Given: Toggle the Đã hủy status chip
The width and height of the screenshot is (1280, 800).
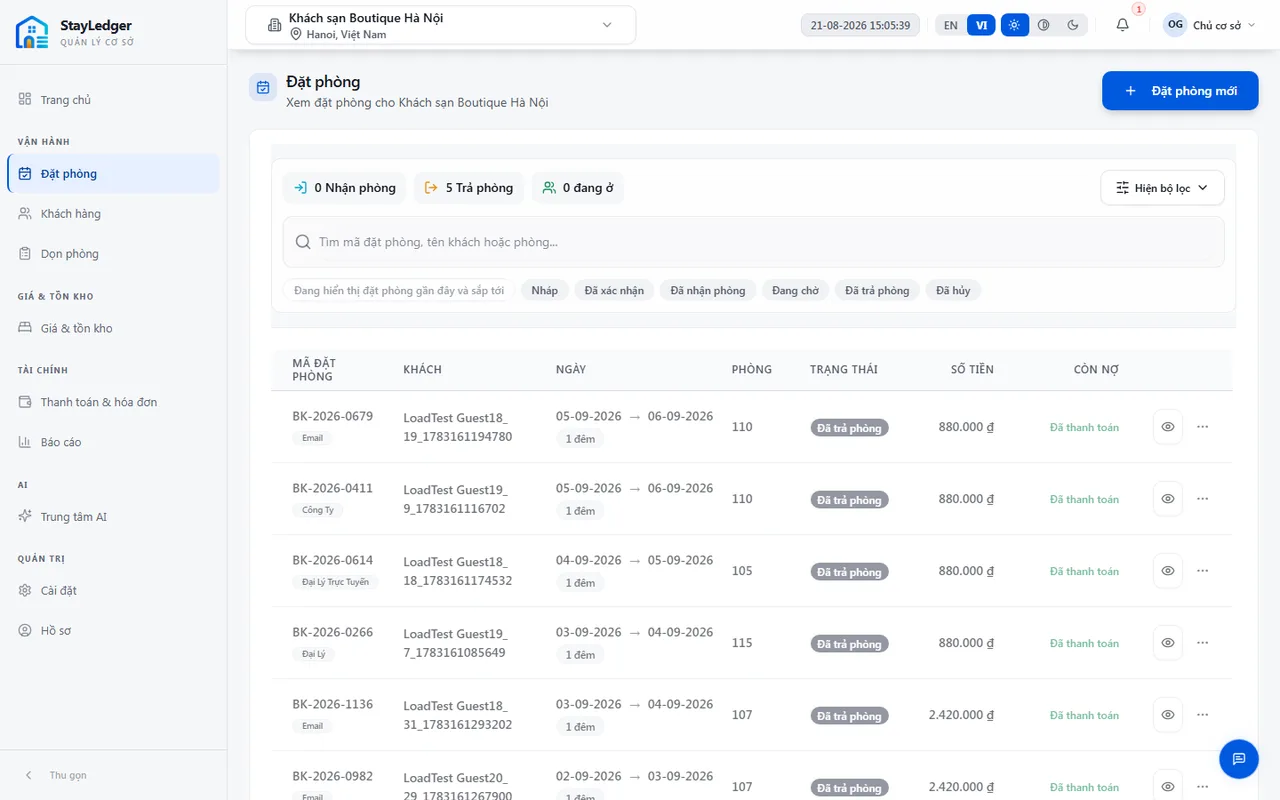Looking at the screenshot, I should 953,290.
